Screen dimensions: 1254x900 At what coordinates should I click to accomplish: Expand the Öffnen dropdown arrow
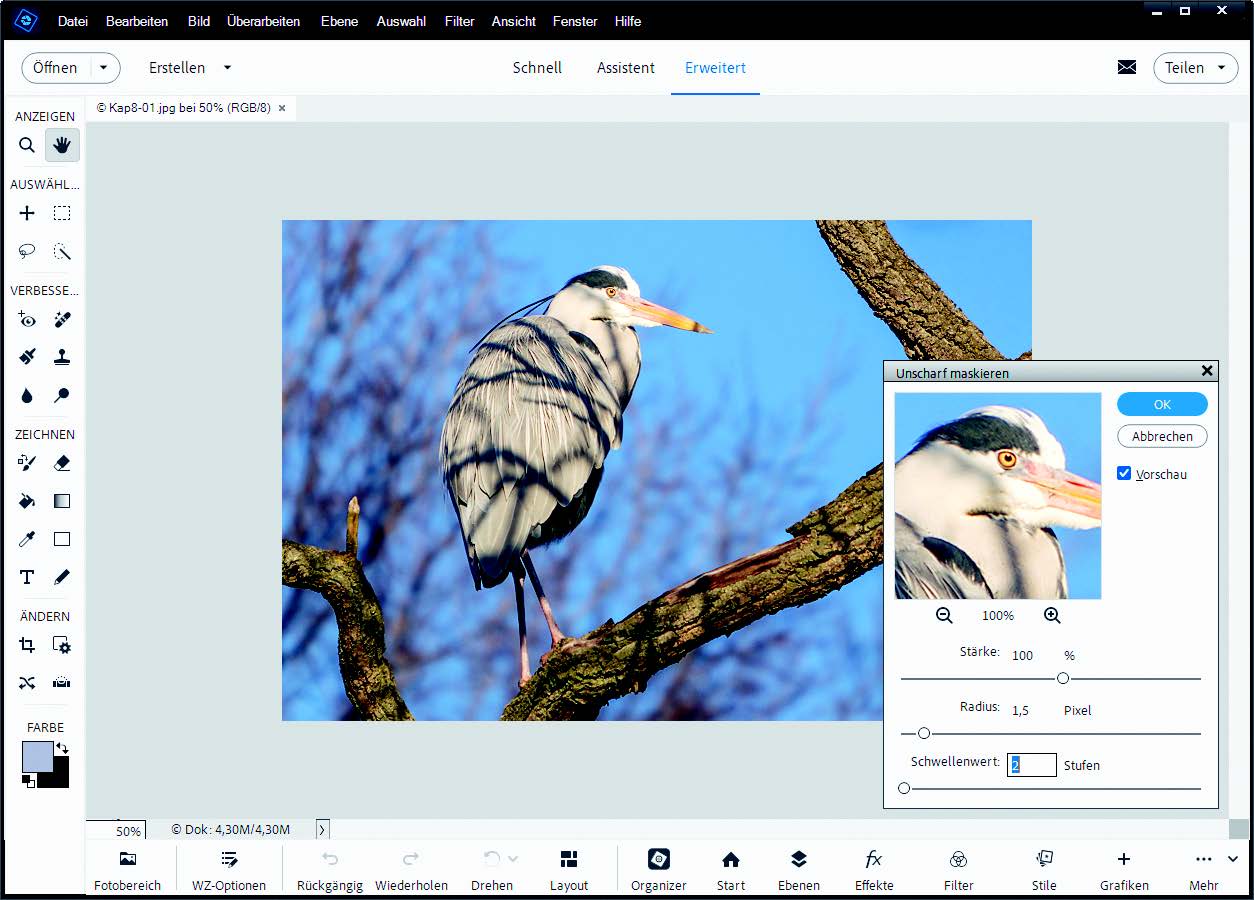click(103, 67)
